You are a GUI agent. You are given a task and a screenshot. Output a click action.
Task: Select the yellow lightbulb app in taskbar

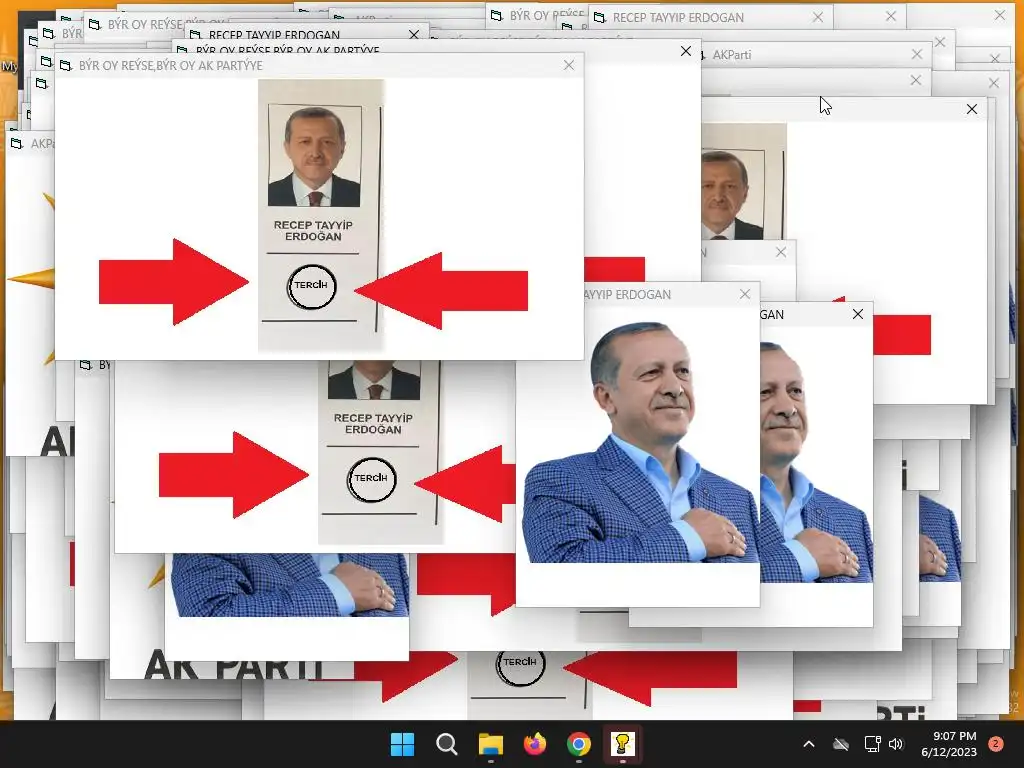(x=622, y=744)
